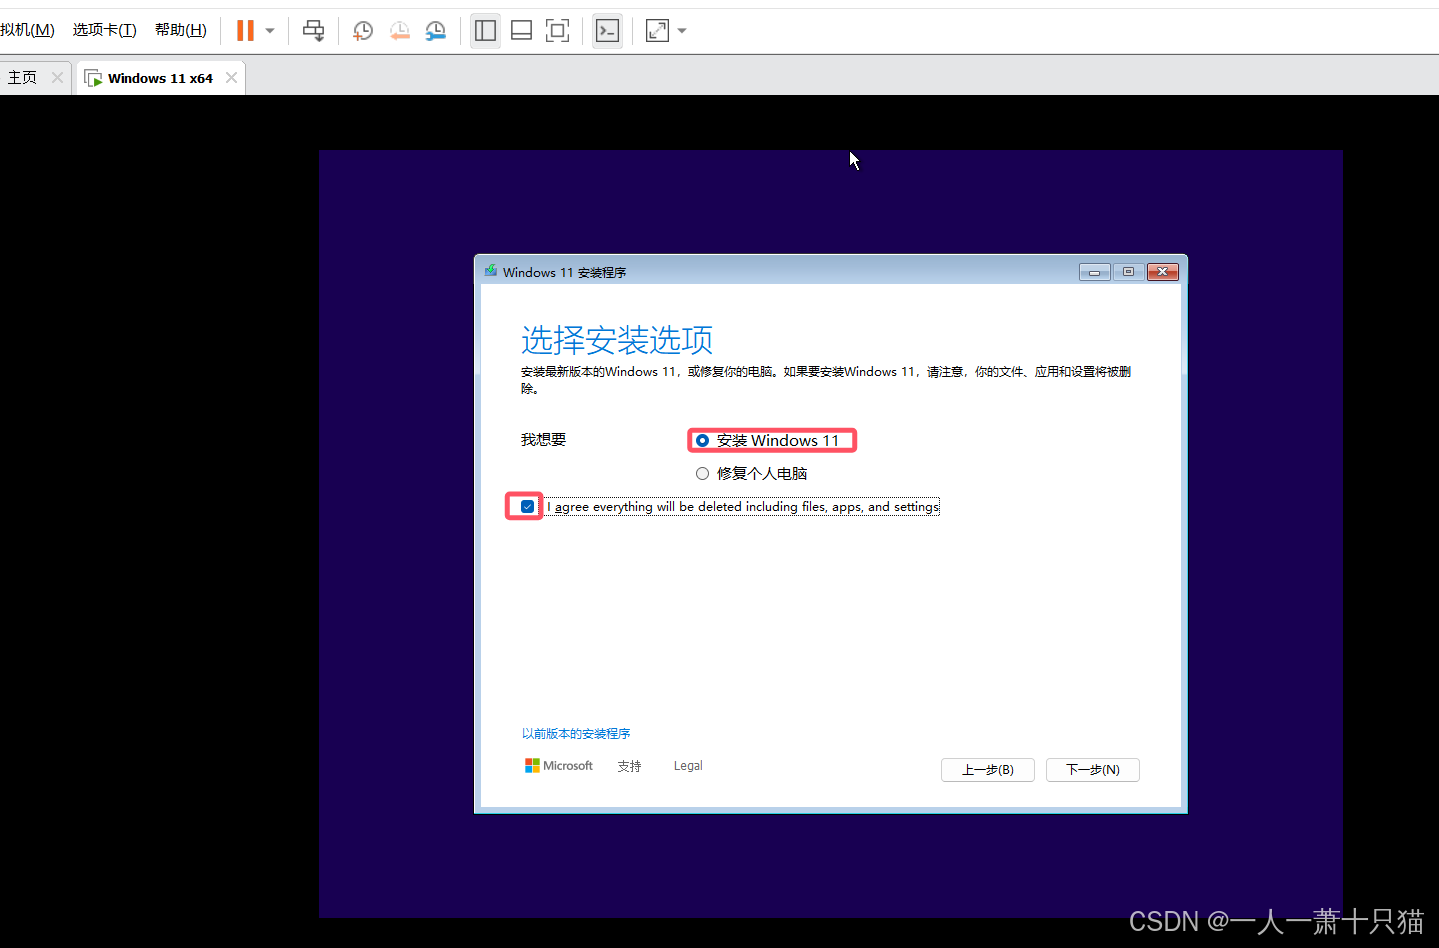
Task: Click the stretch guest display icon
Action: pos(657,31)
